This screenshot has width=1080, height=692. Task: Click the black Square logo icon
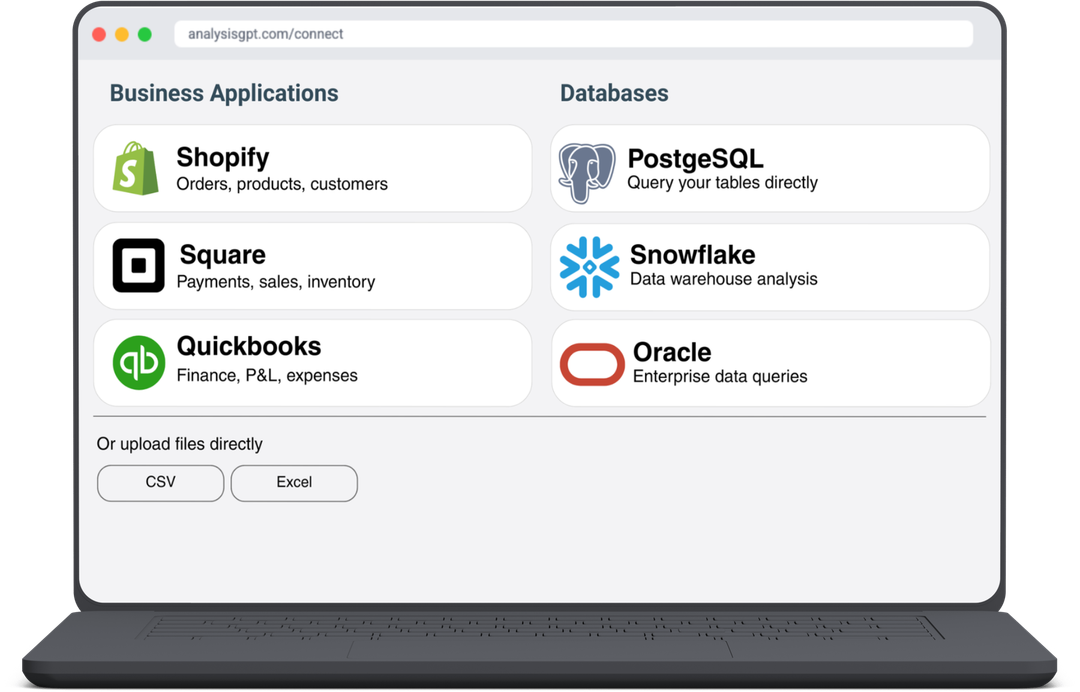click(138, 266)
